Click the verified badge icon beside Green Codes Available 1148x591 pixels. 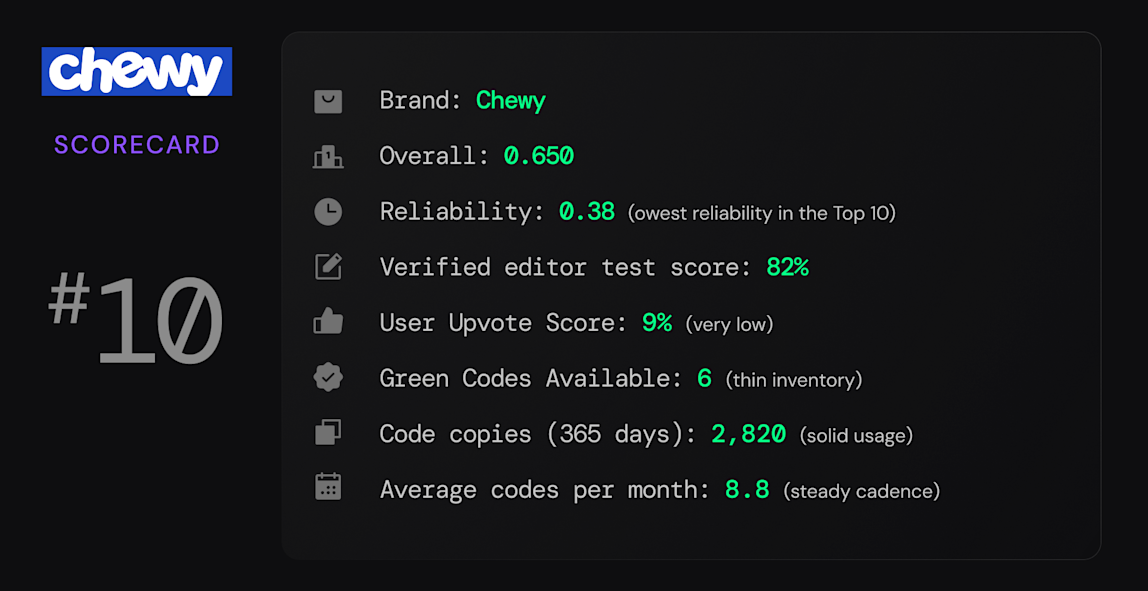(x=328, y=378)
